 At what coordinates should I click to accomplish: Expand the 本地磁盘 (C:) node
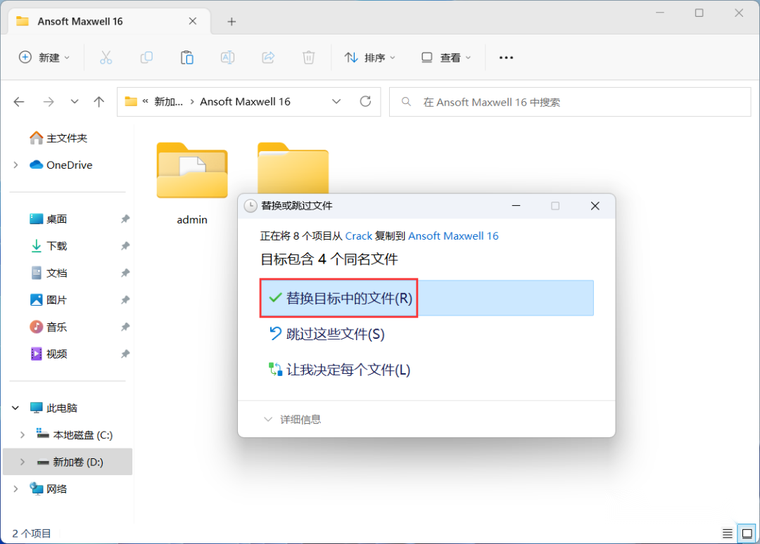22,435
